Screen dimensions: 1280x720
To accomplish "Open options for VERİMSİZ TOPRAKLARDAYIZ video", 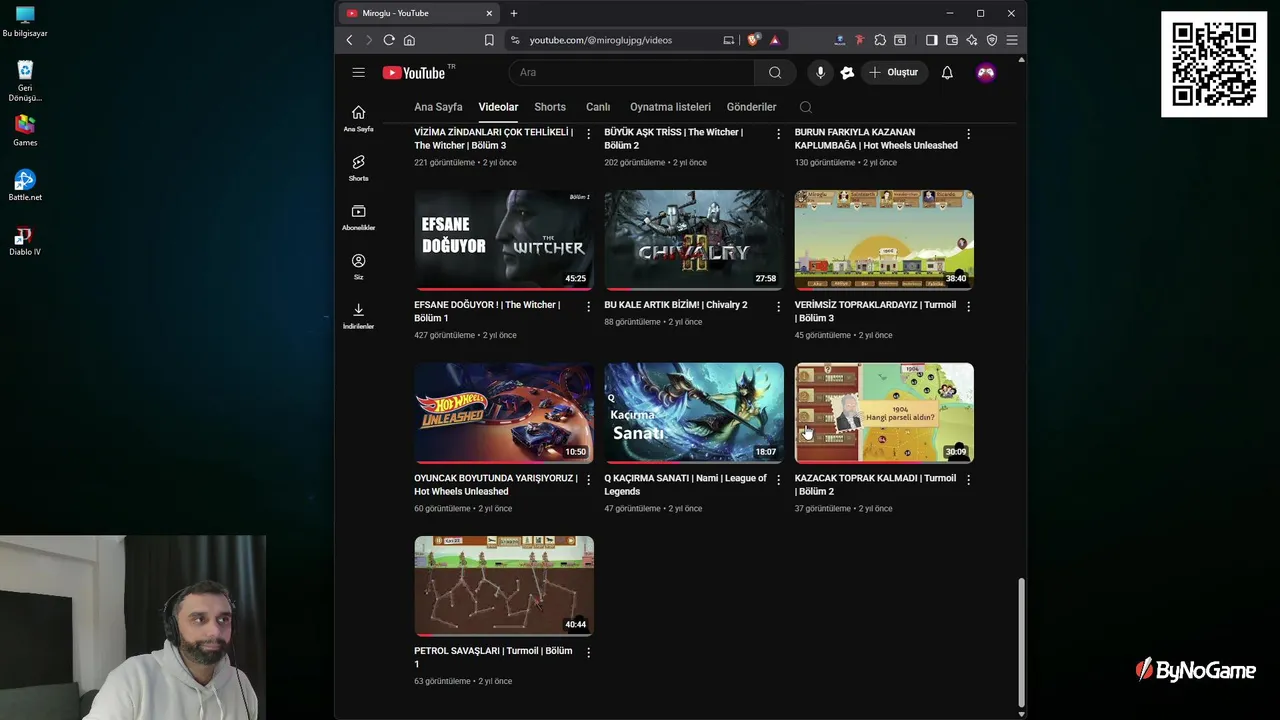I will click(x=968, y=306).
